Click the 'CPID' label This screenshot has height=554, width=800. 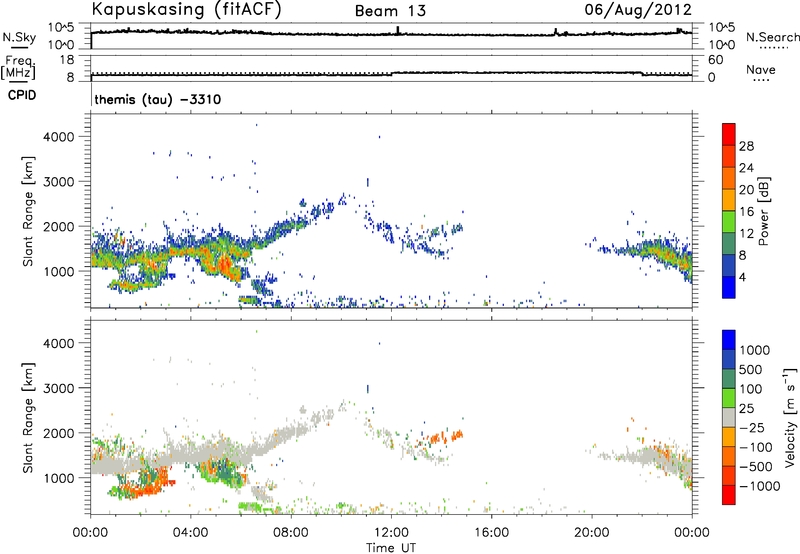pos(22,95)
